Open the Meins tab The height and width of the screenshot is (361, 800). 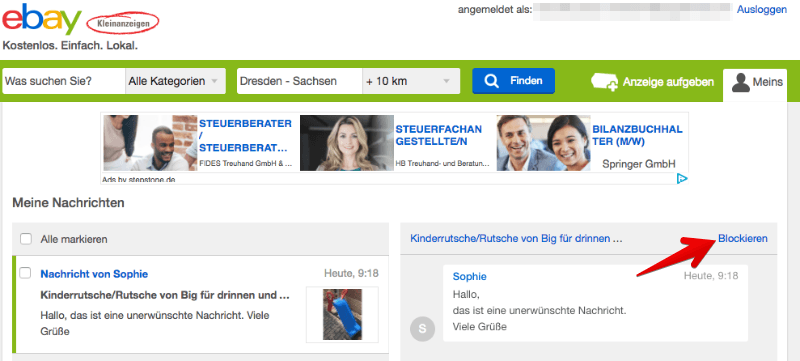pyautogui.click(x=755, y=83)
